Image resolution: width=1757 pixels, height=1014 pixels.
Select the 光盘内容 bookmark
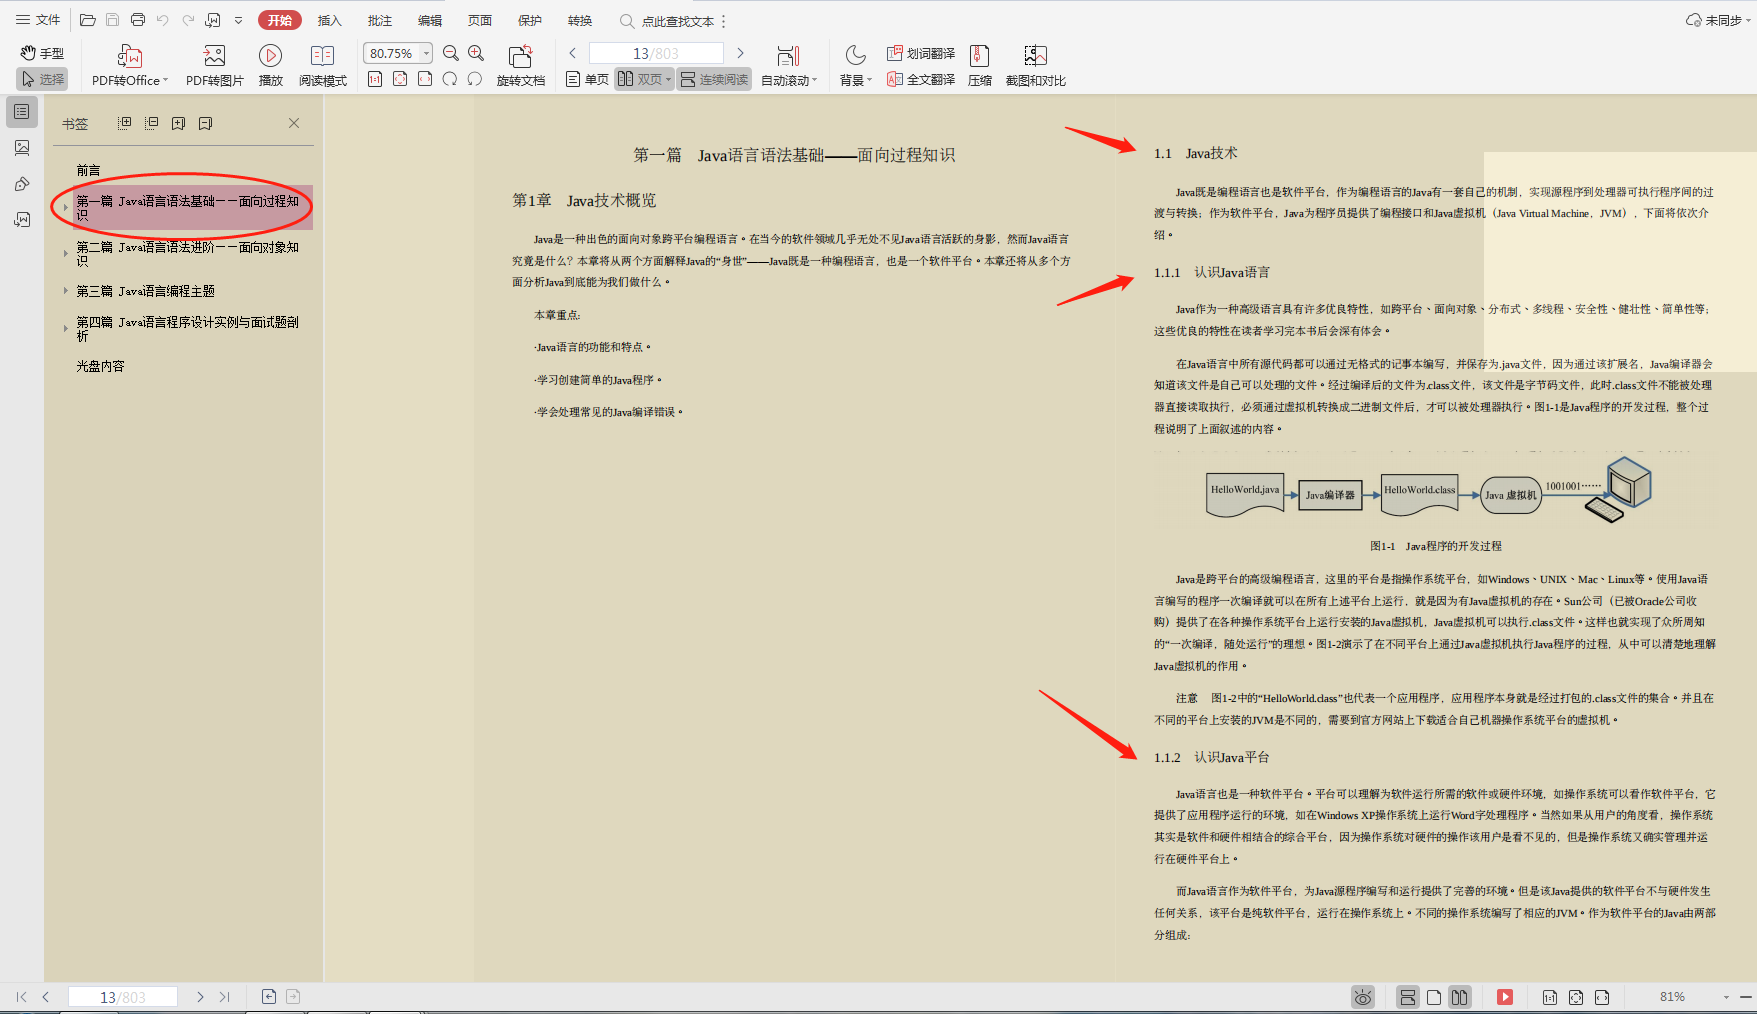click(x=101, y=367)
